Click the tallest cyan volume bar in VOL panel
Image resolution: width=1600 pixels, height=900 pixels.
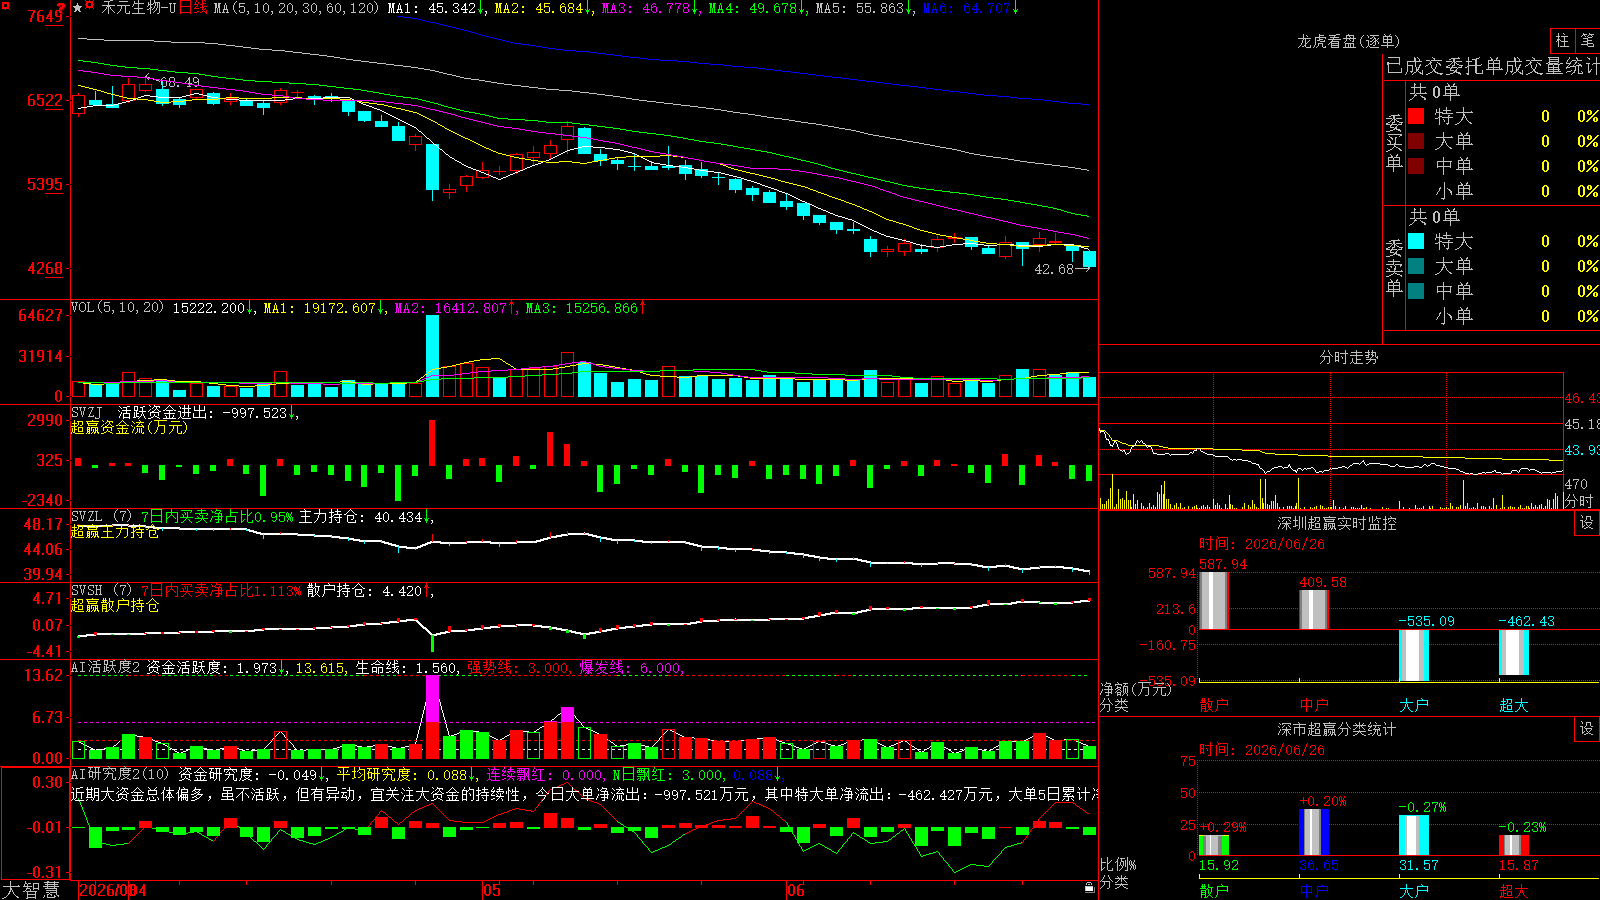tap(432, 356)
